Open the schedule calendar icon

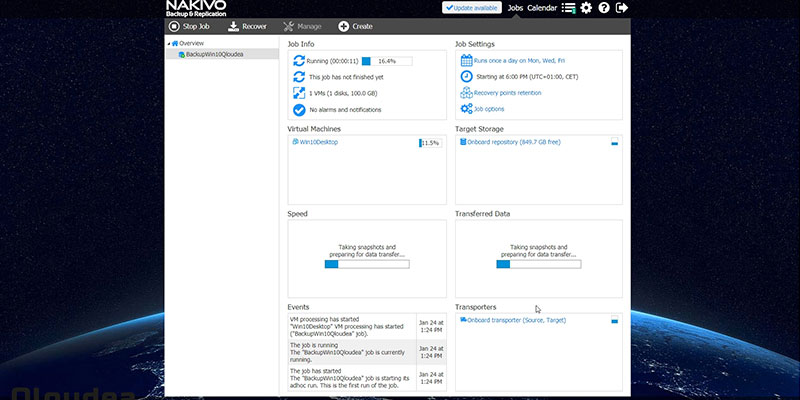point(466,60)
